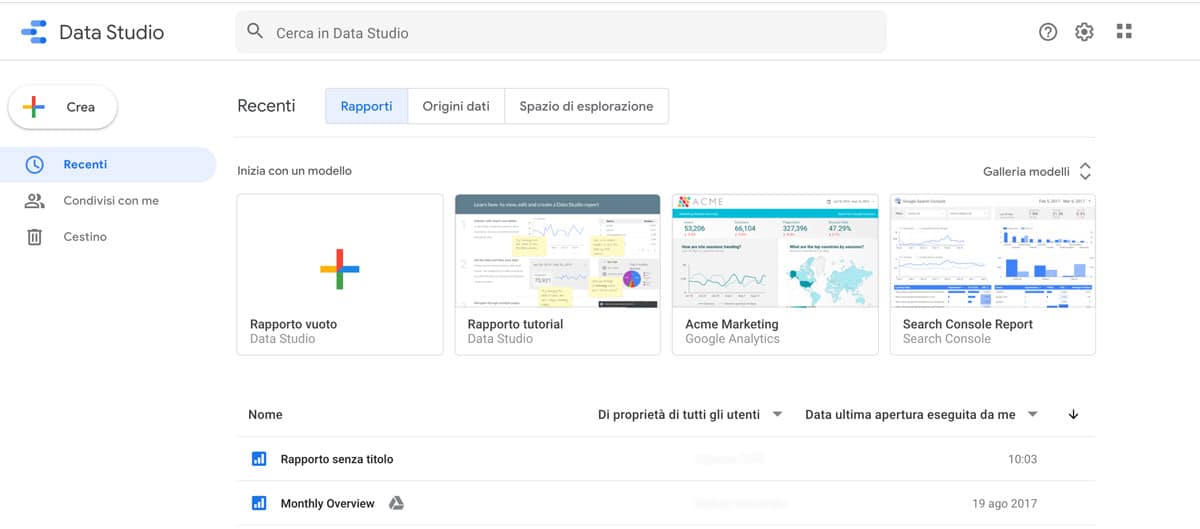Open Di proprietà di tutti gli utenti dropdown
The width and height of the screenshot is (1200, 529).
(x=690, y=414)
